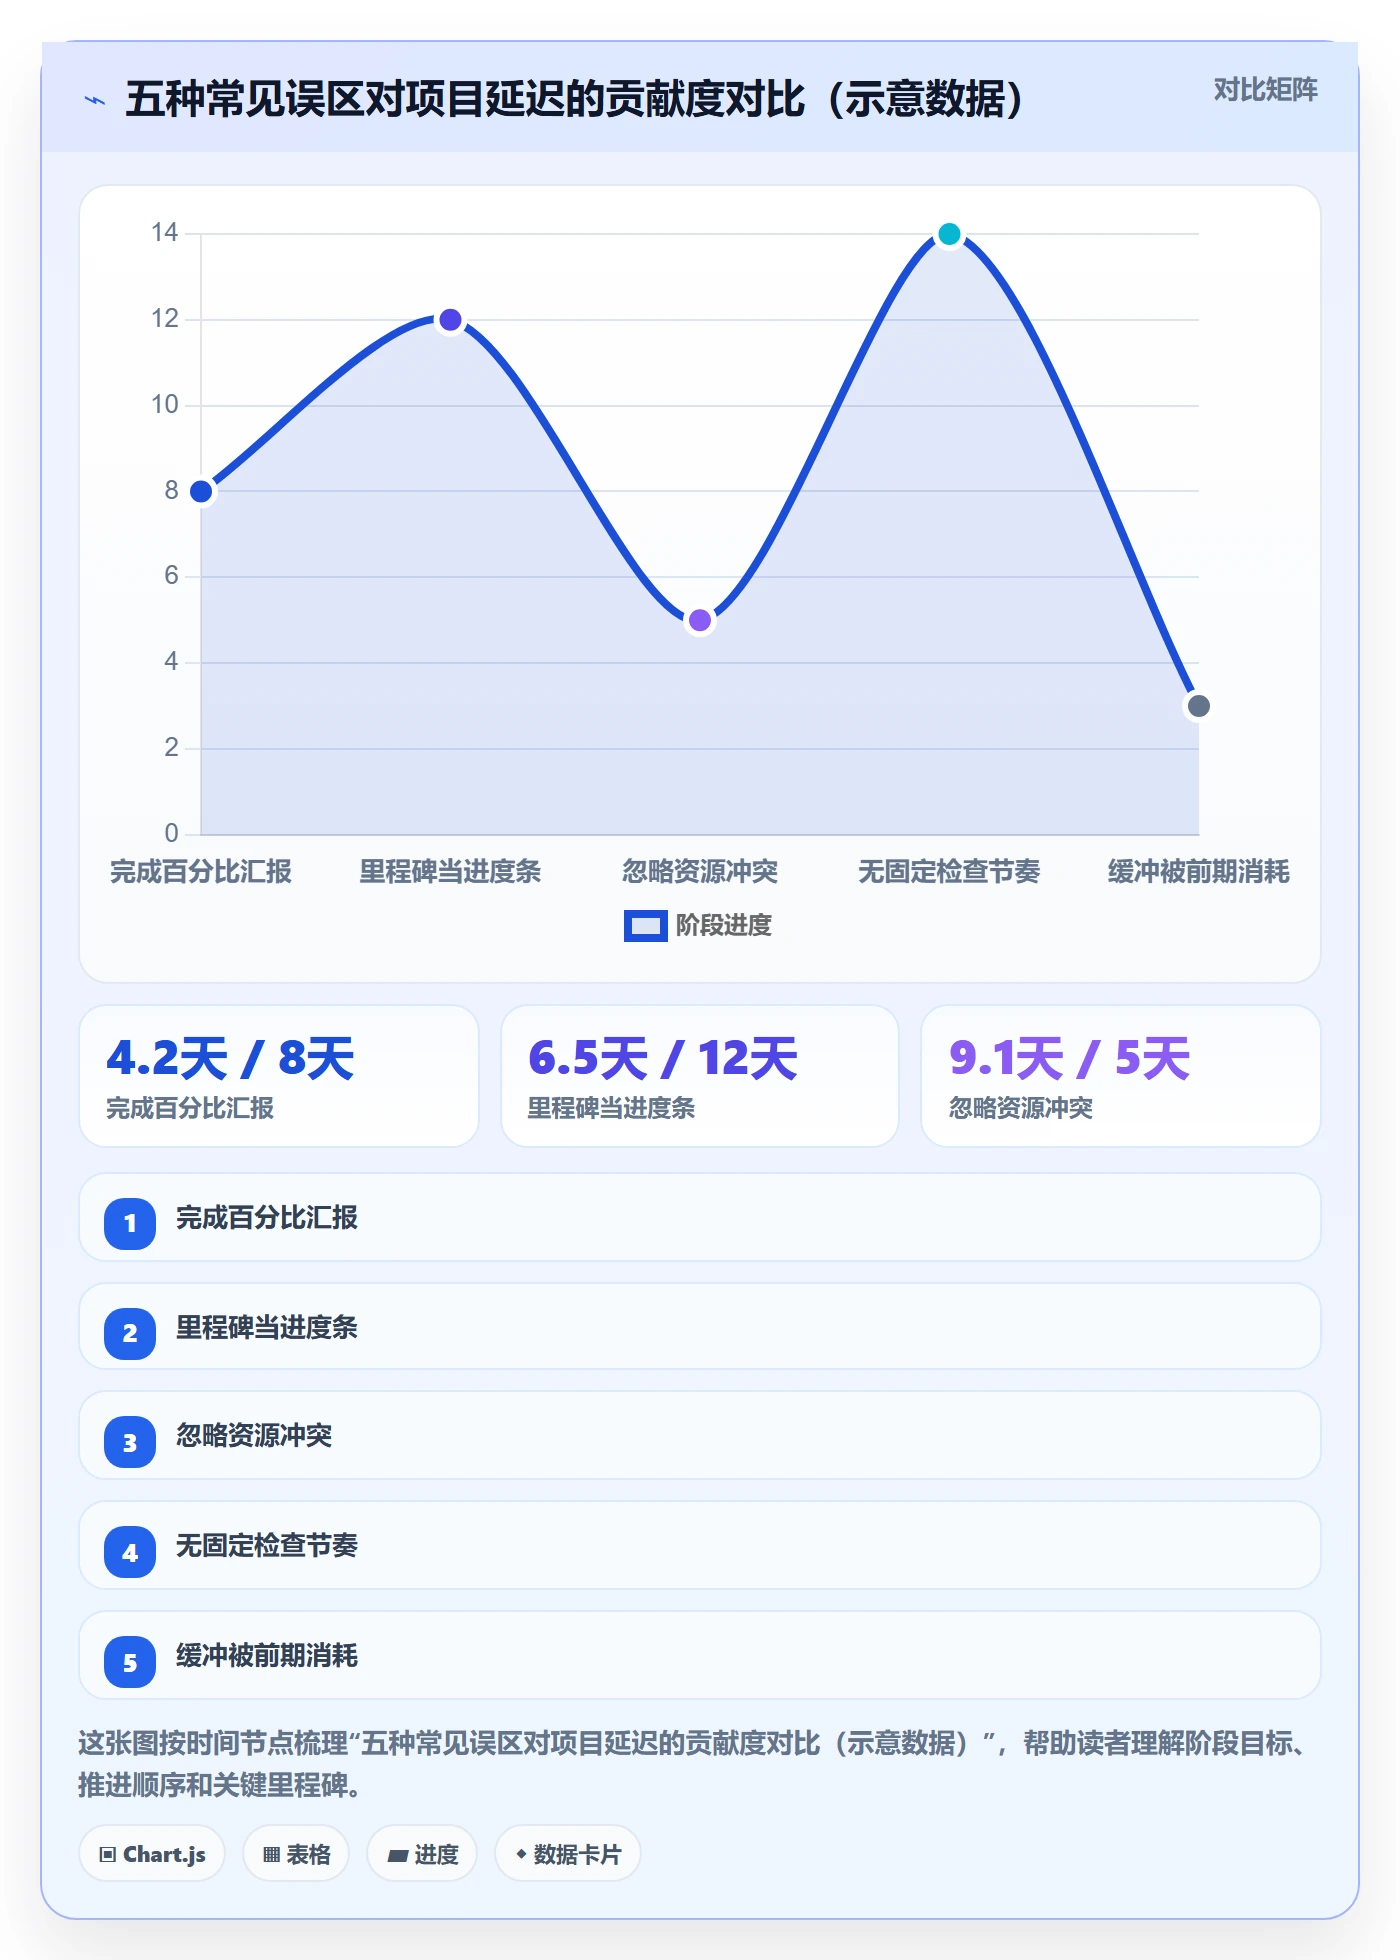Click the cyan peak point at 无固定检查节奏
The image size is (1400, 1960).
[949, 234]
